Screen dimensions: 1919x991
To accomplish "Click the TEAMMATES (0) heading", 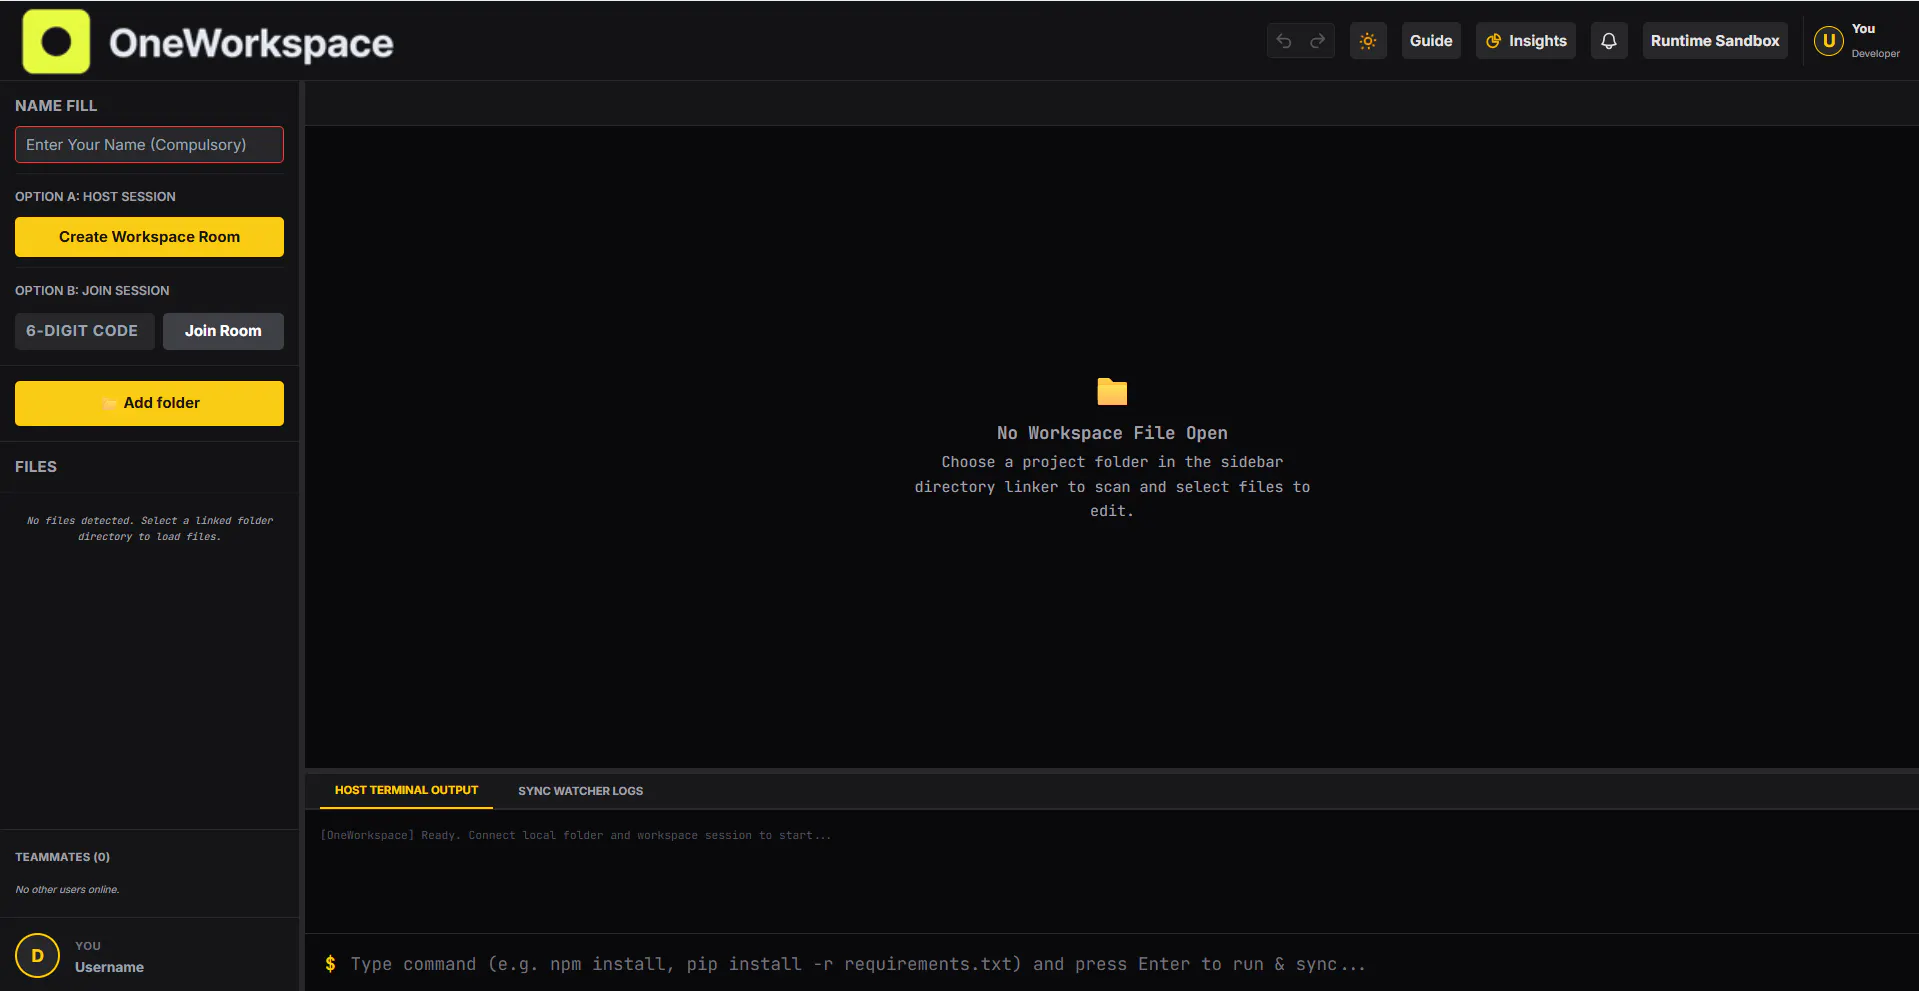I will tap(62, 857).
